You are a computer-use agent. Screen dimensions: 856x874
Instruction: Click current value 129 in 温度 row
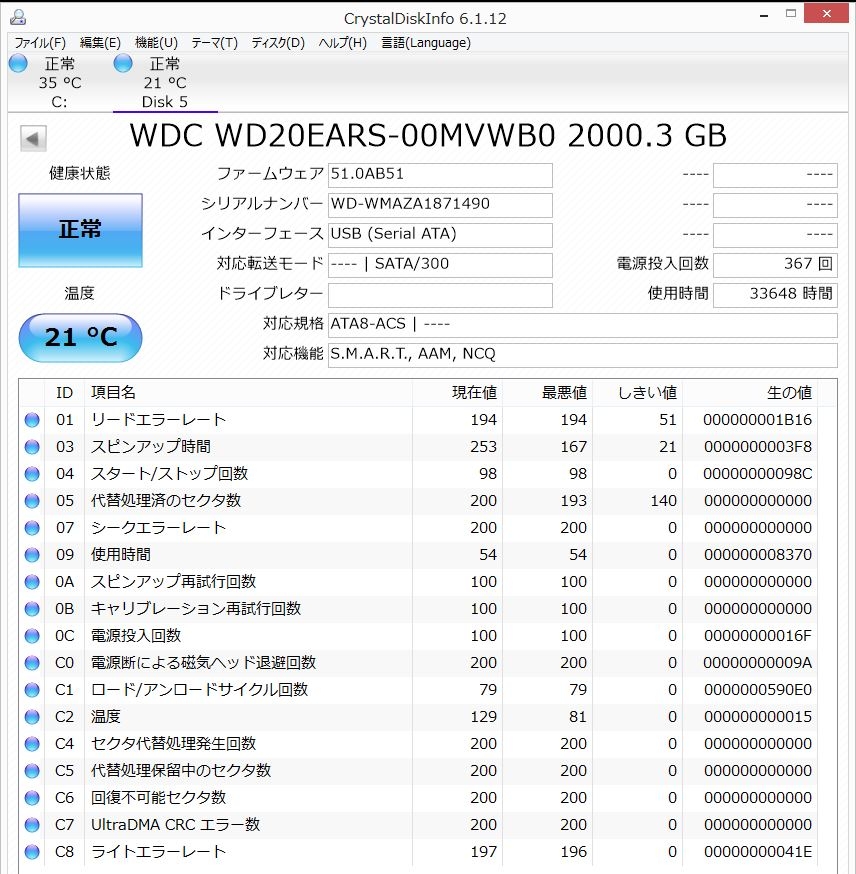click(x=483, y=716)
